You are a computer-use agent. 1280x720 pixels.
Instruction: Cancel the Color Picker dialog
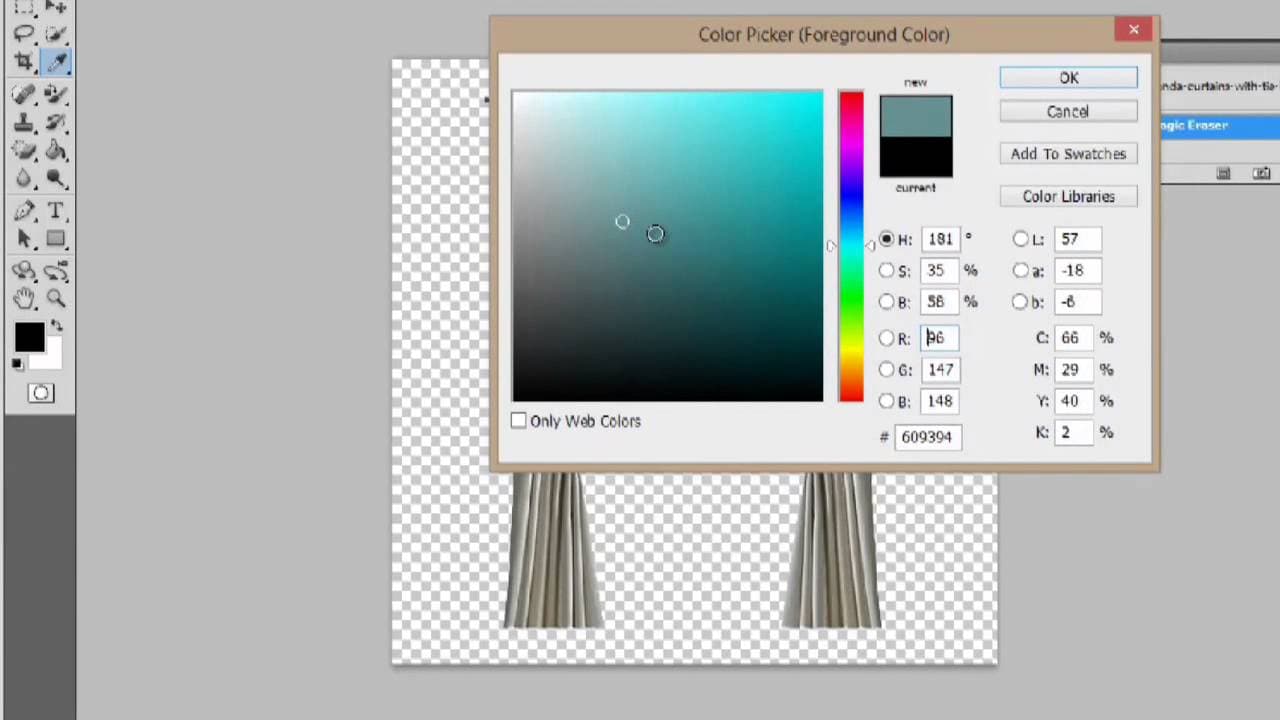click(1068, 112)
